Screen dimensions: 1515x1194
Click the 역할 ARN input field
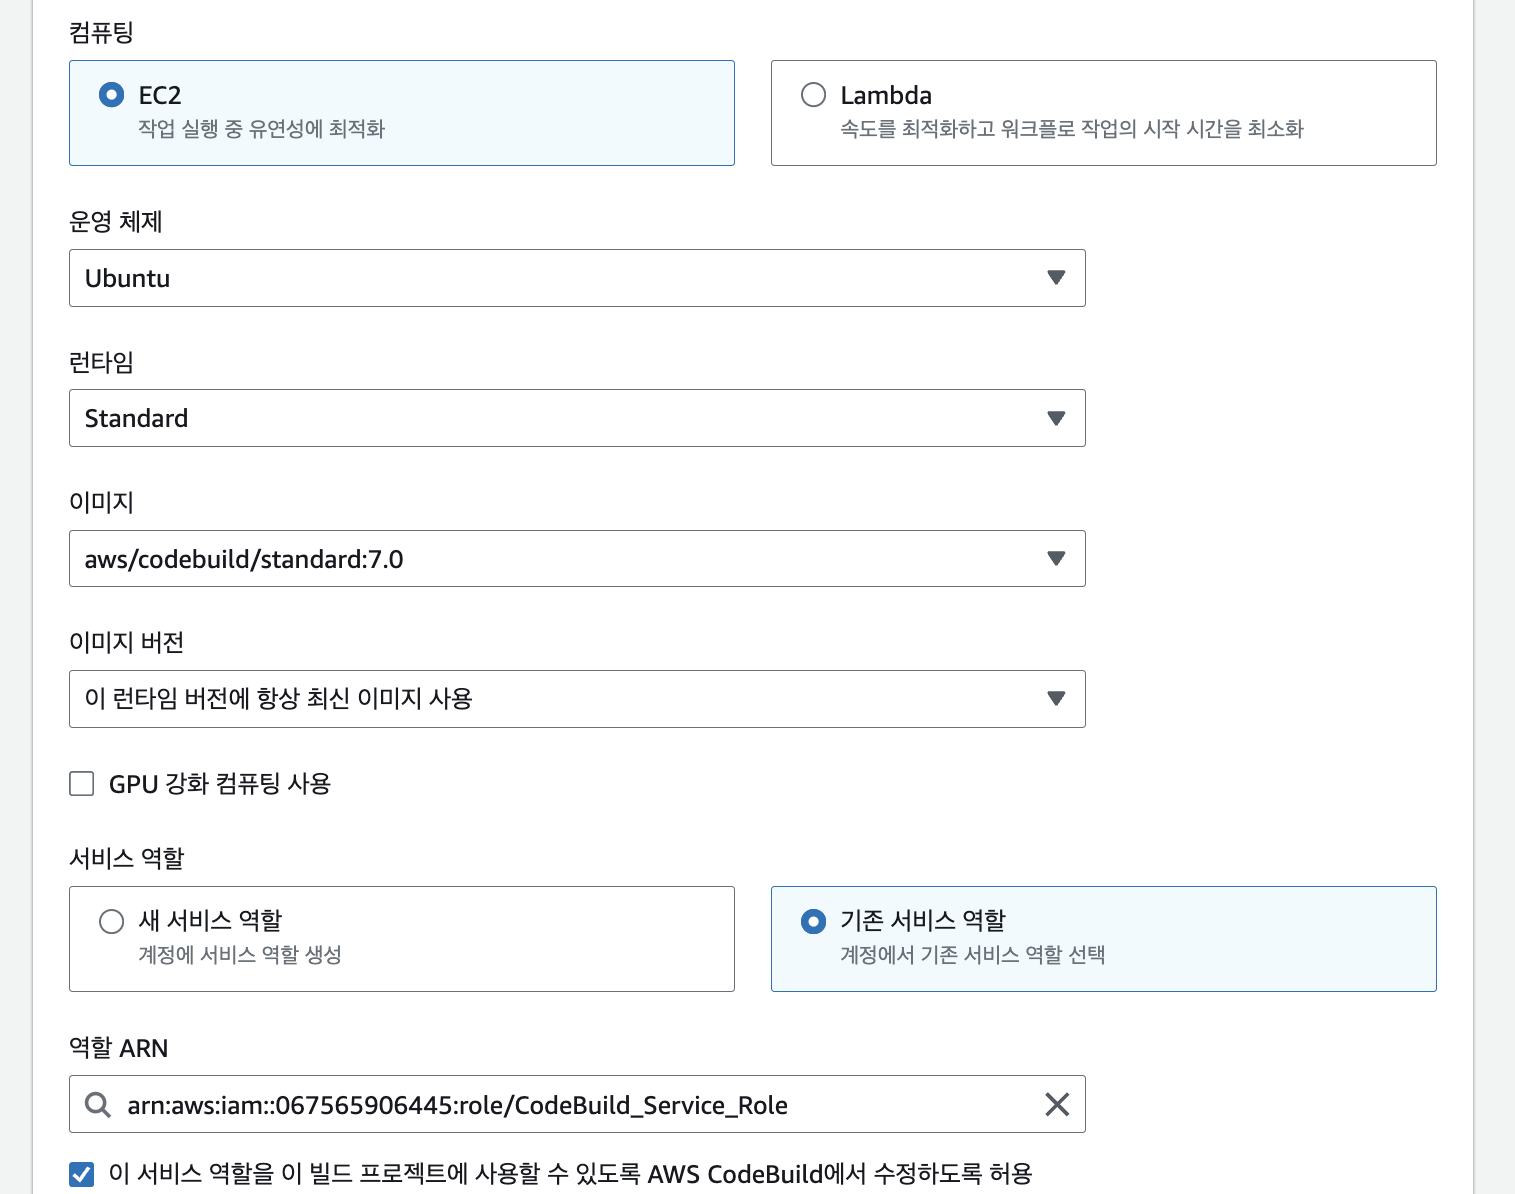[x=577, y=1104]
